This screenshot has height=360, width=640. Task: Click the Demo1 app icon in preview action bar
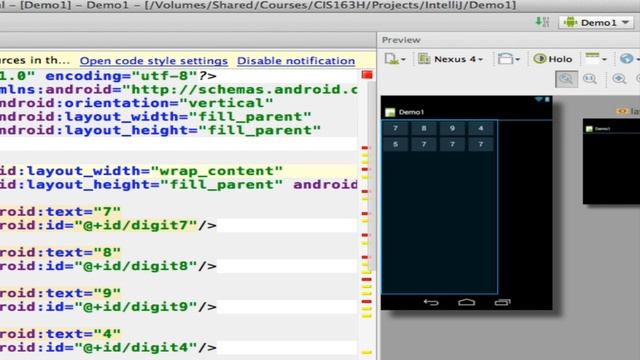pyautogui.click(x=390, y=112)
